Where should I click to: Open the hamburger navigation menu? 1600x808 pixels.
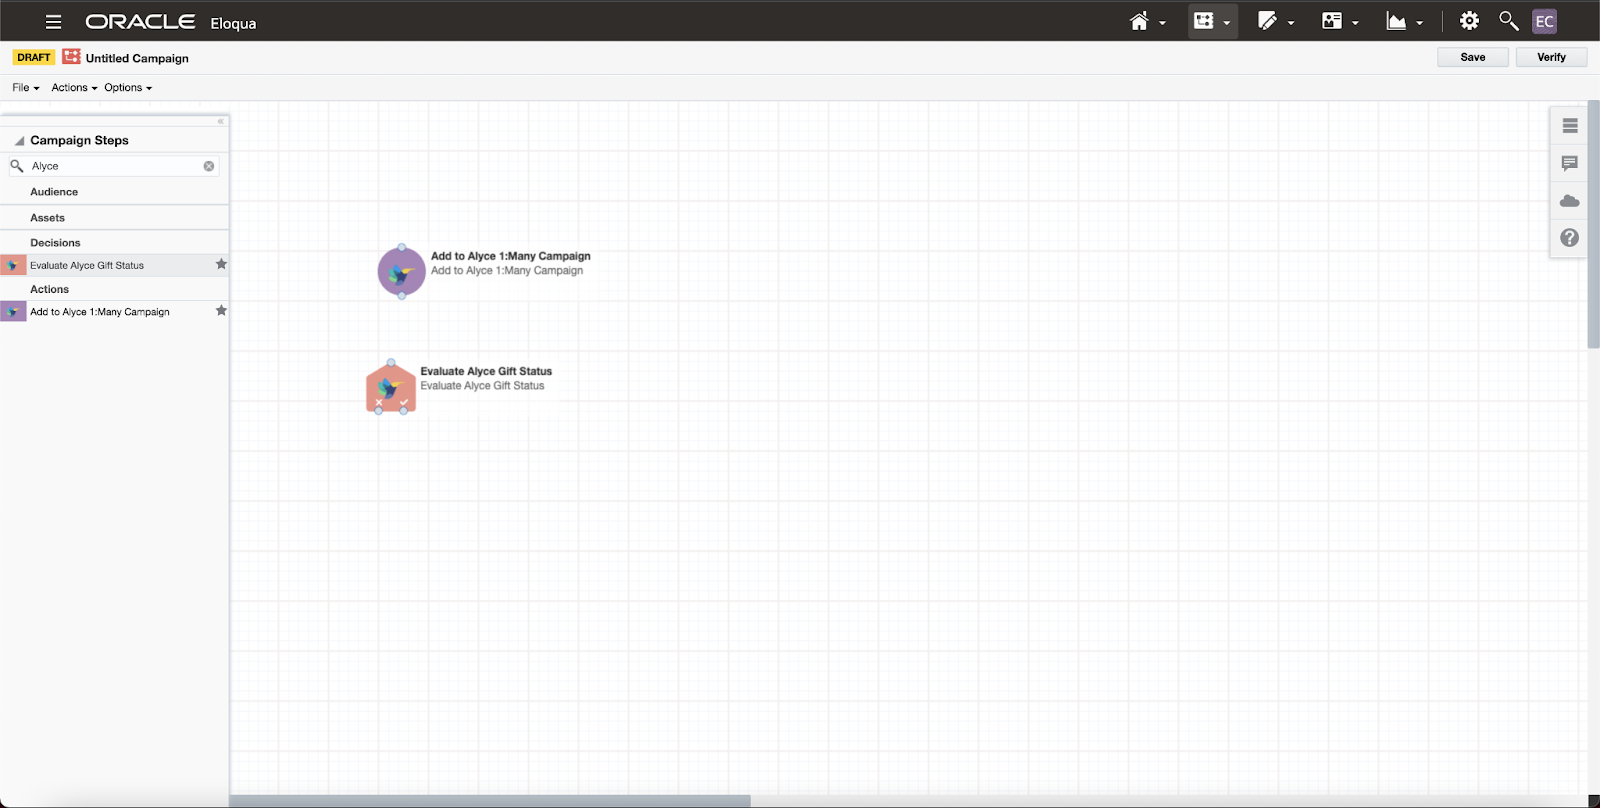click(x=54, y=21)
